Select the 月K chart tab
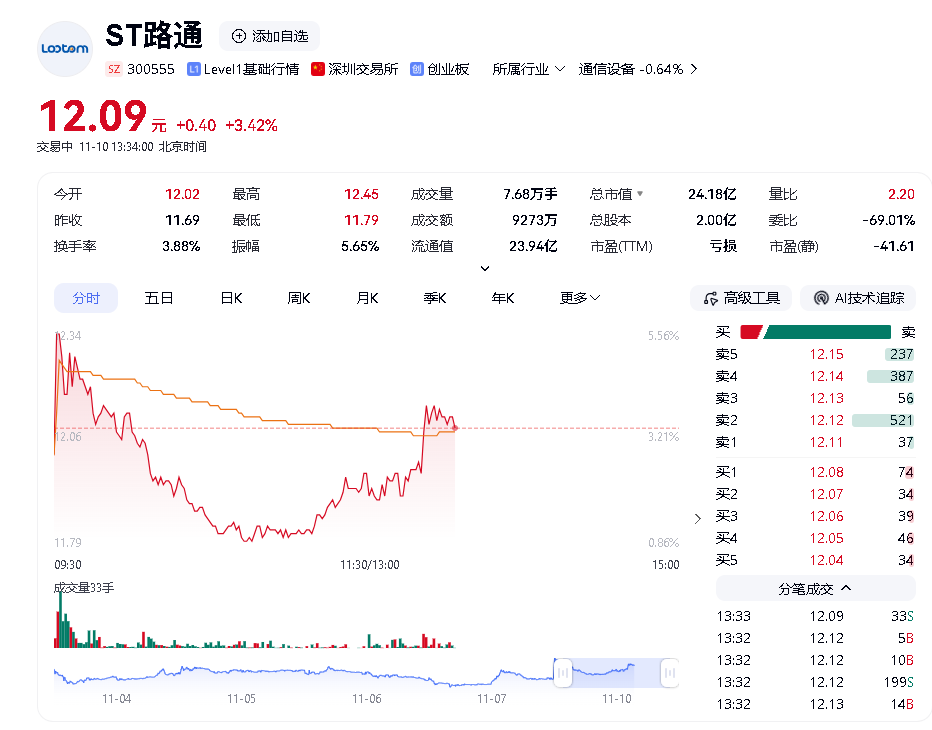Screen dimensions: 932x730 [367, 298]
